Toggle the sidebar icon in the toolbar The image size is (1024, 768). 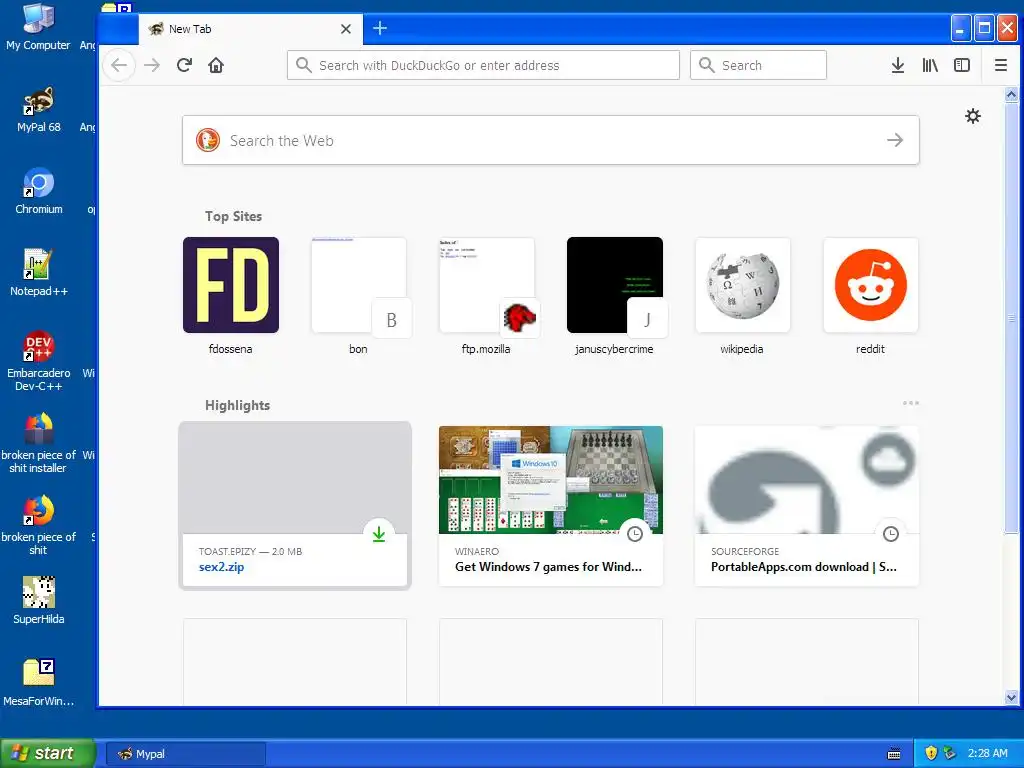pos(962,65)
